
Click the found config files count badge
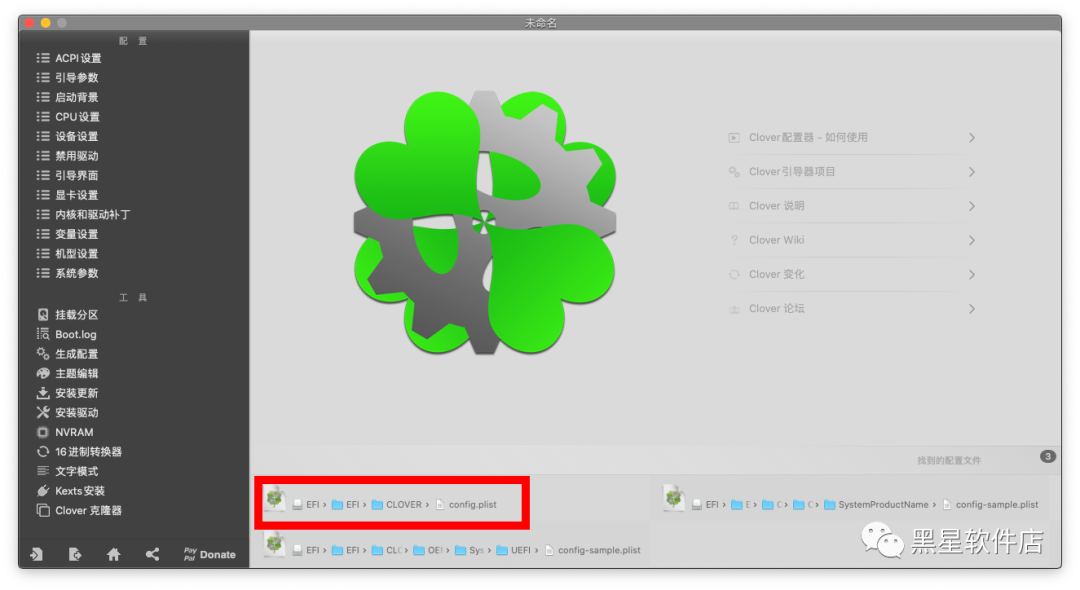coord(1048,456)
